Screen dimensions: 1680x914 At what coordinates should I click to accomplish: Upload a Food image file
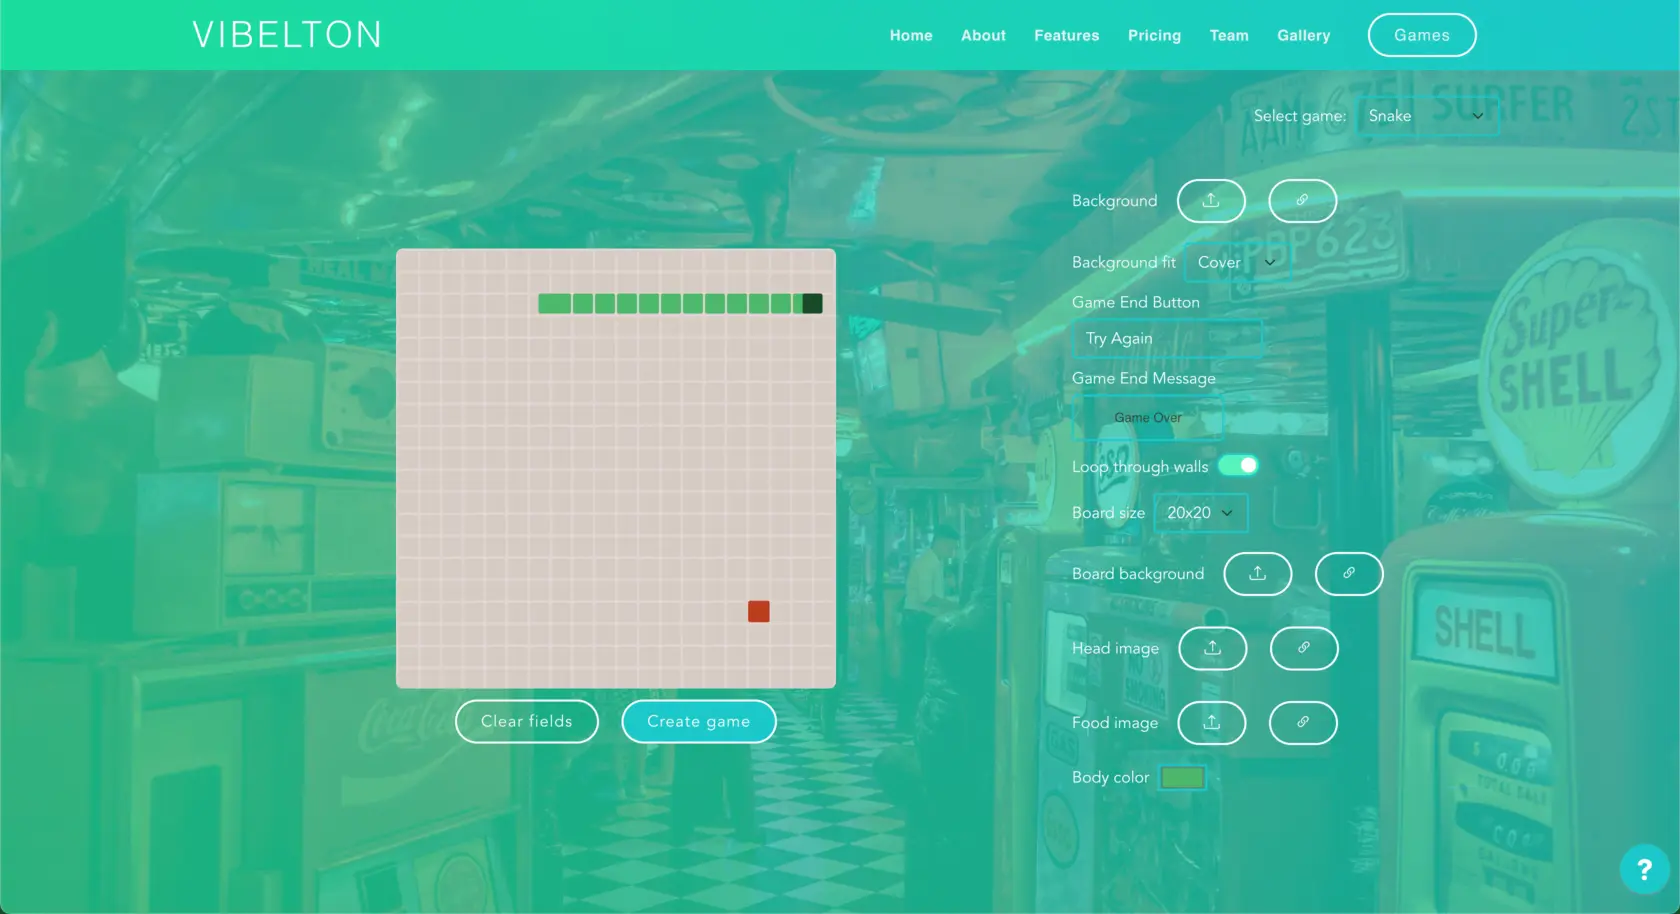[x=1211, y=723]
